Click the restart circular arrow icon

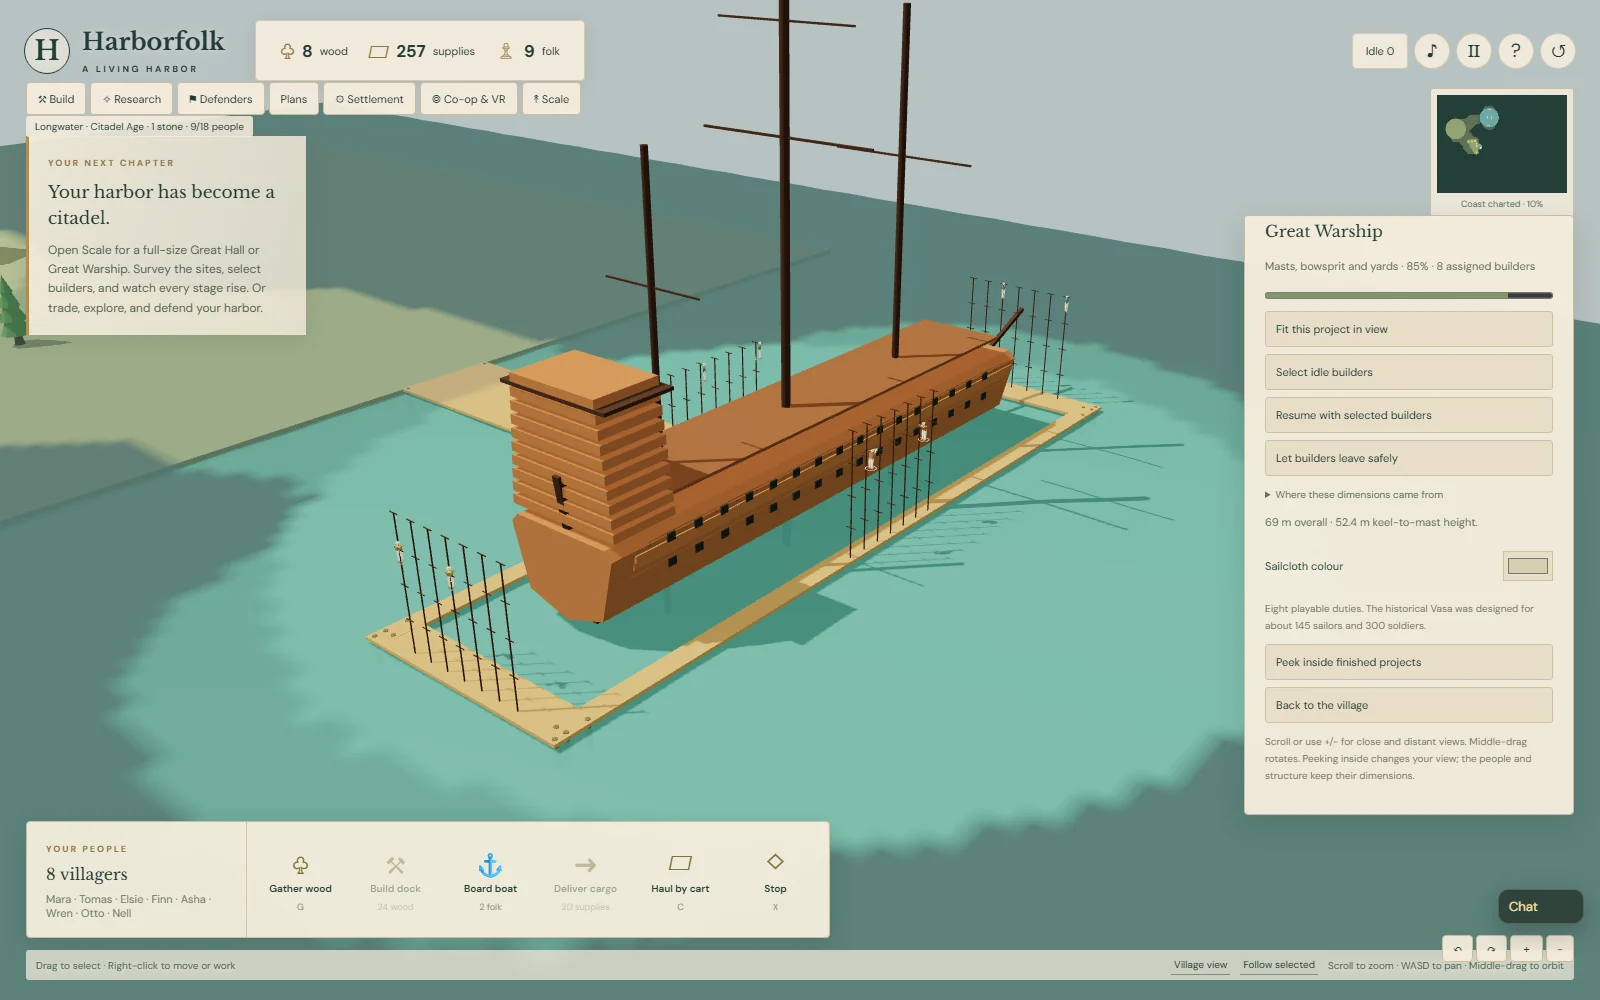pyautogui.click(x=1558, y=51)
